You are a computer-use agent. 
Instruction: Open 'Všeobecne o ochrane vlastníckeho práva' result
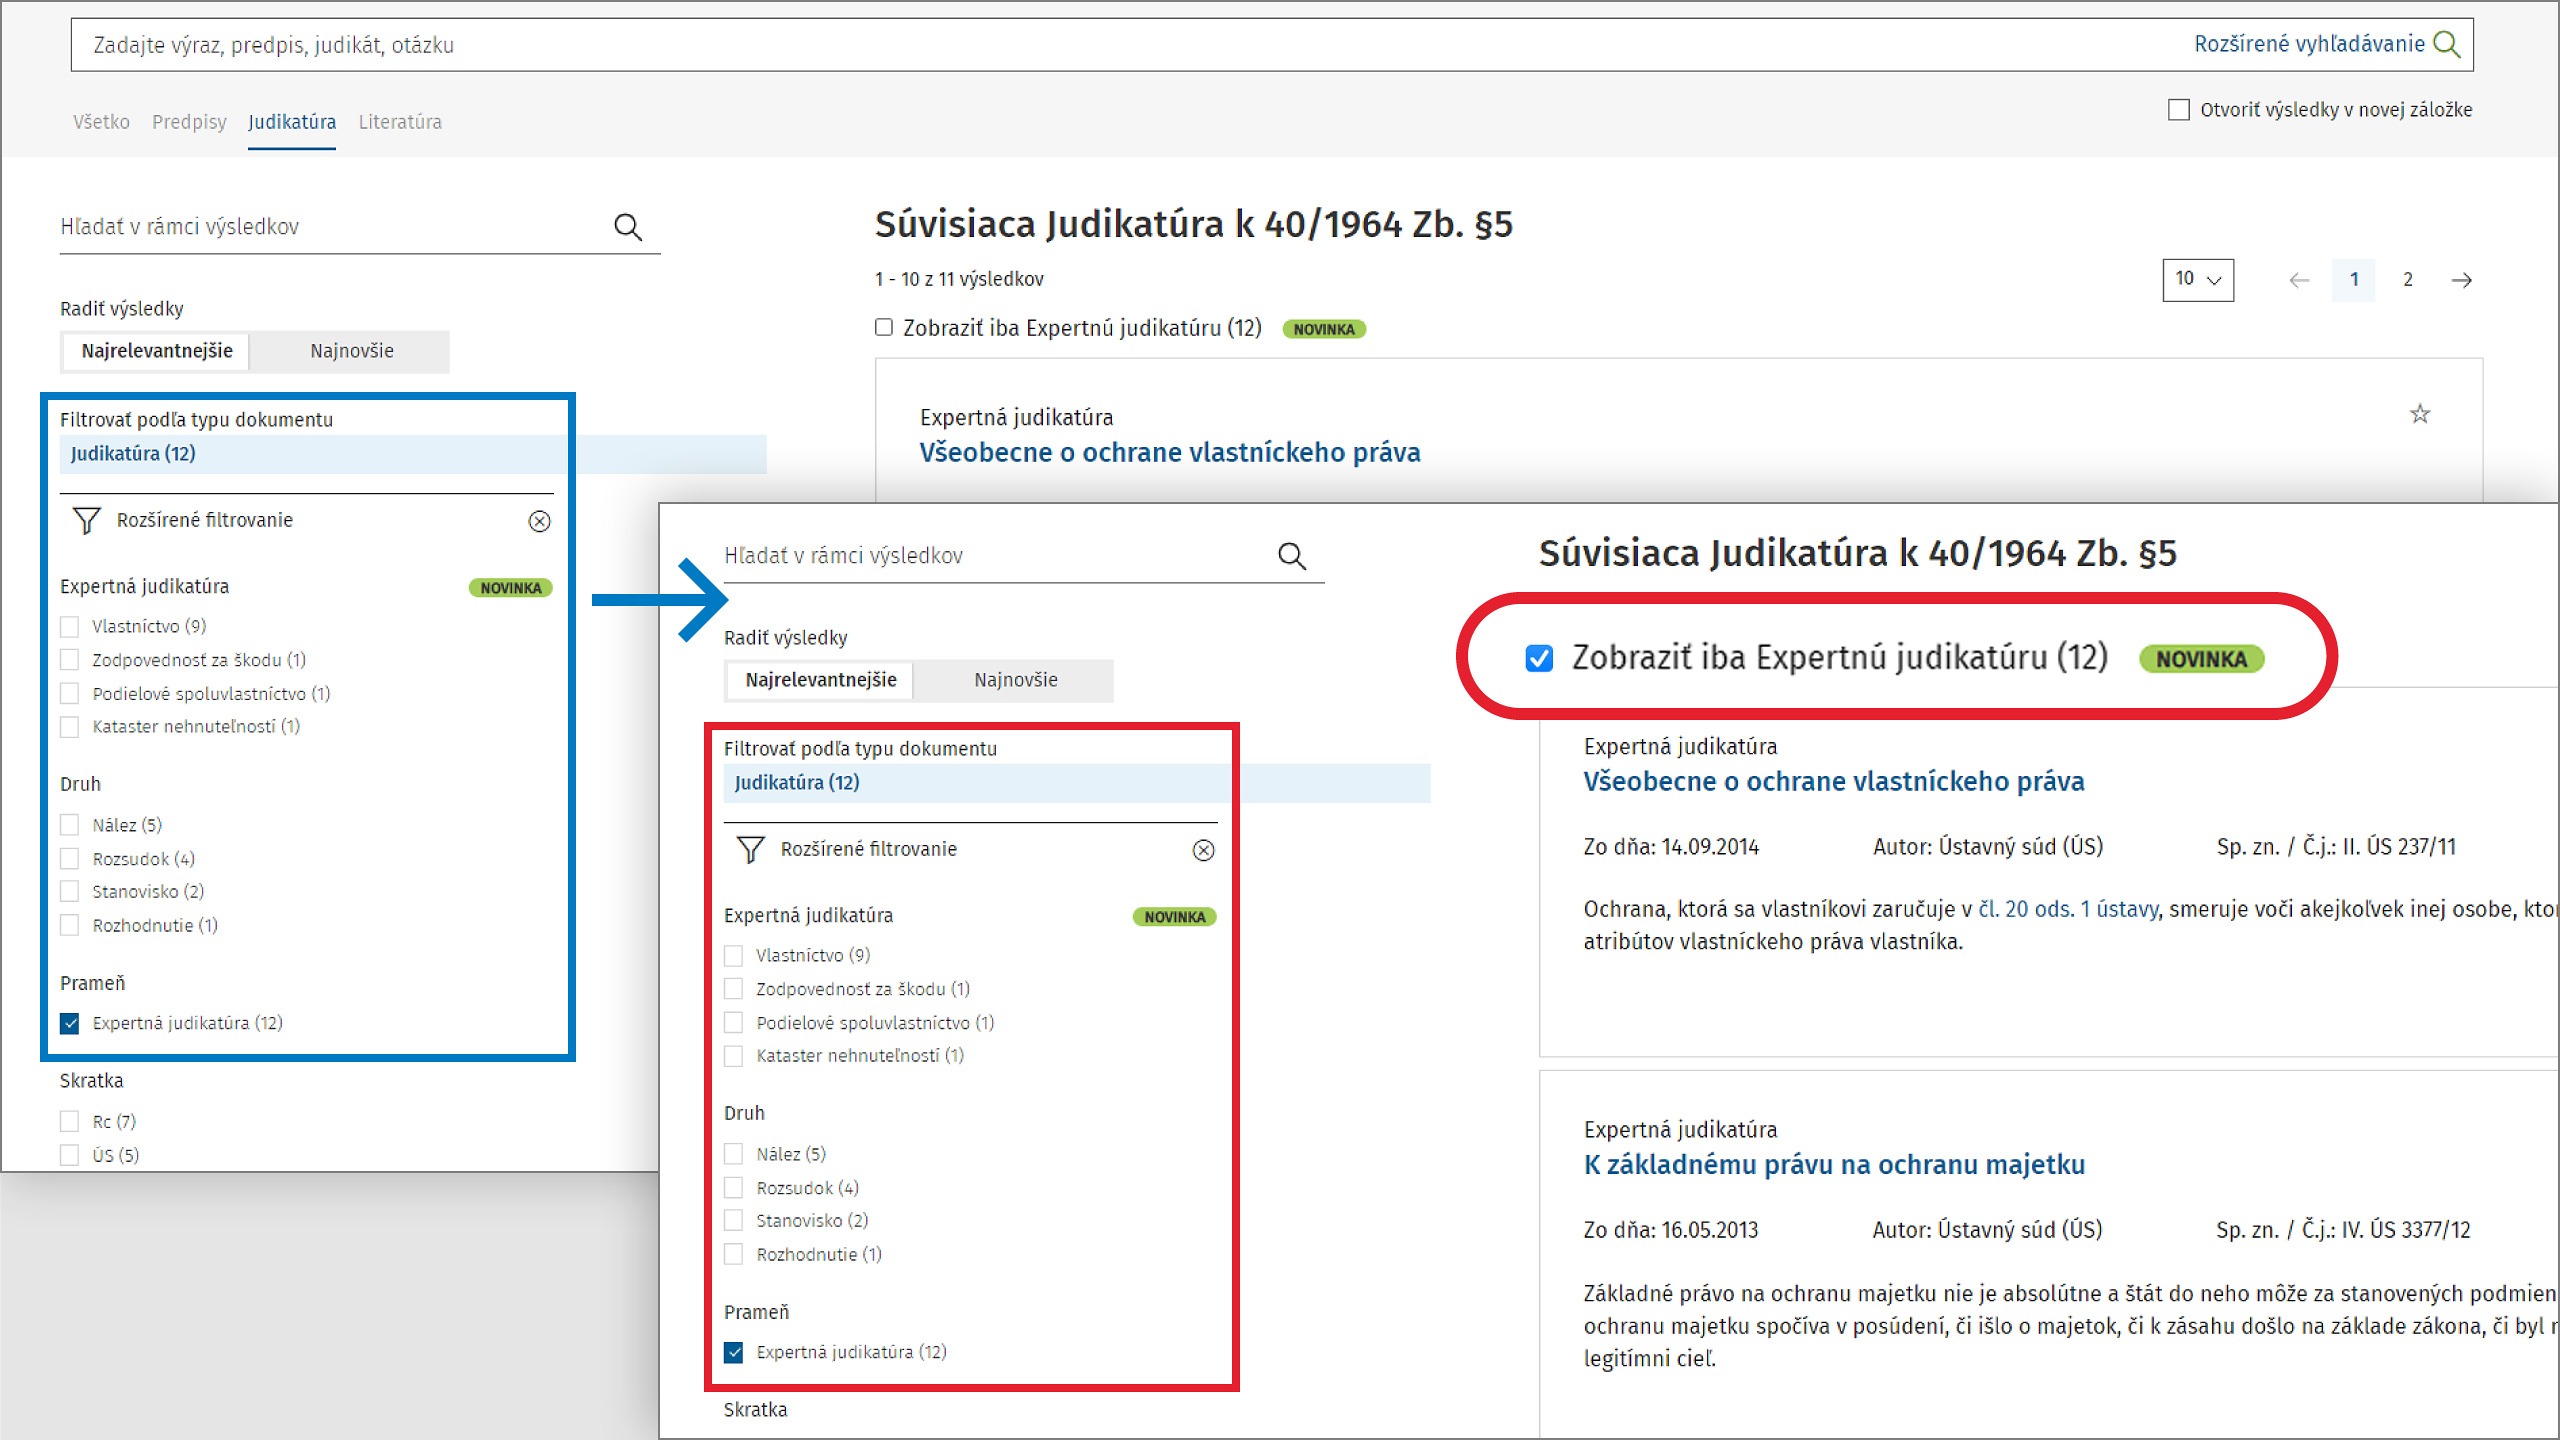pos(1169,453)
